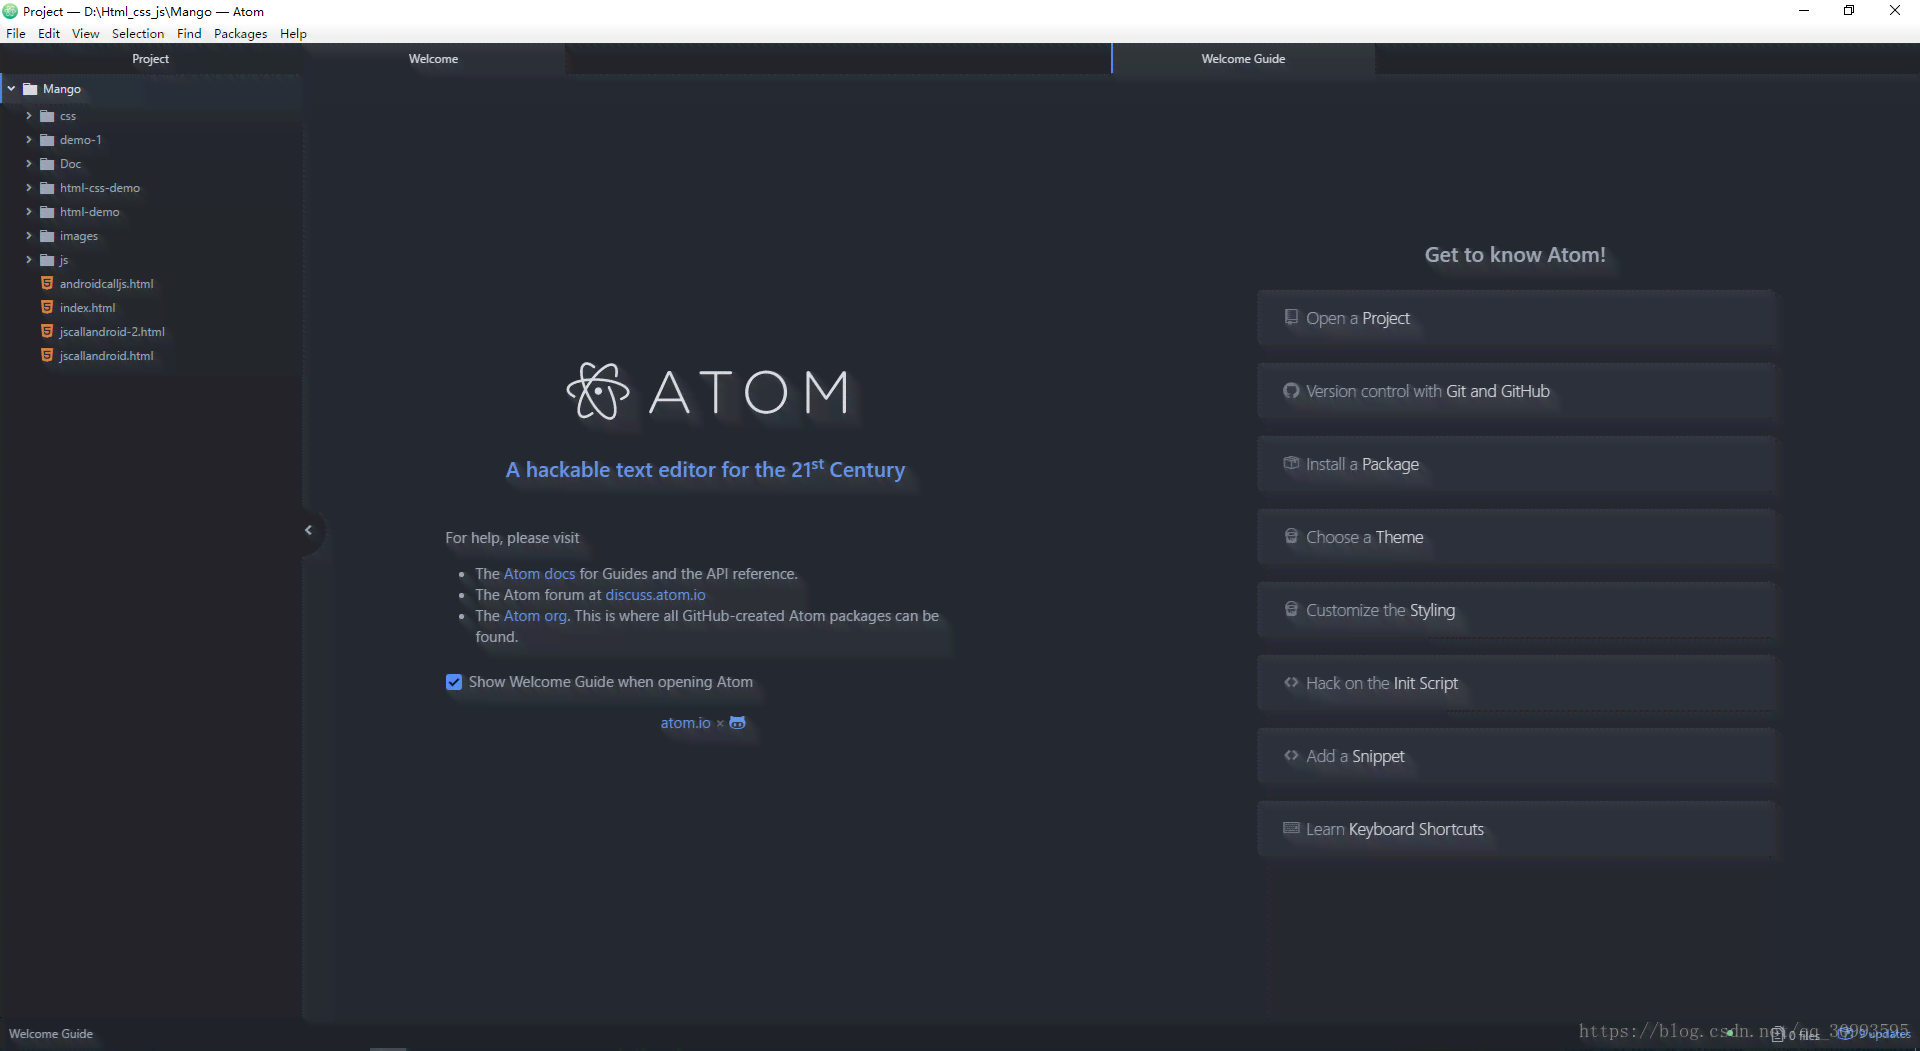
Task: Click the html-demo folder icon
Action: pyautogui.click(x=47, y=212)
